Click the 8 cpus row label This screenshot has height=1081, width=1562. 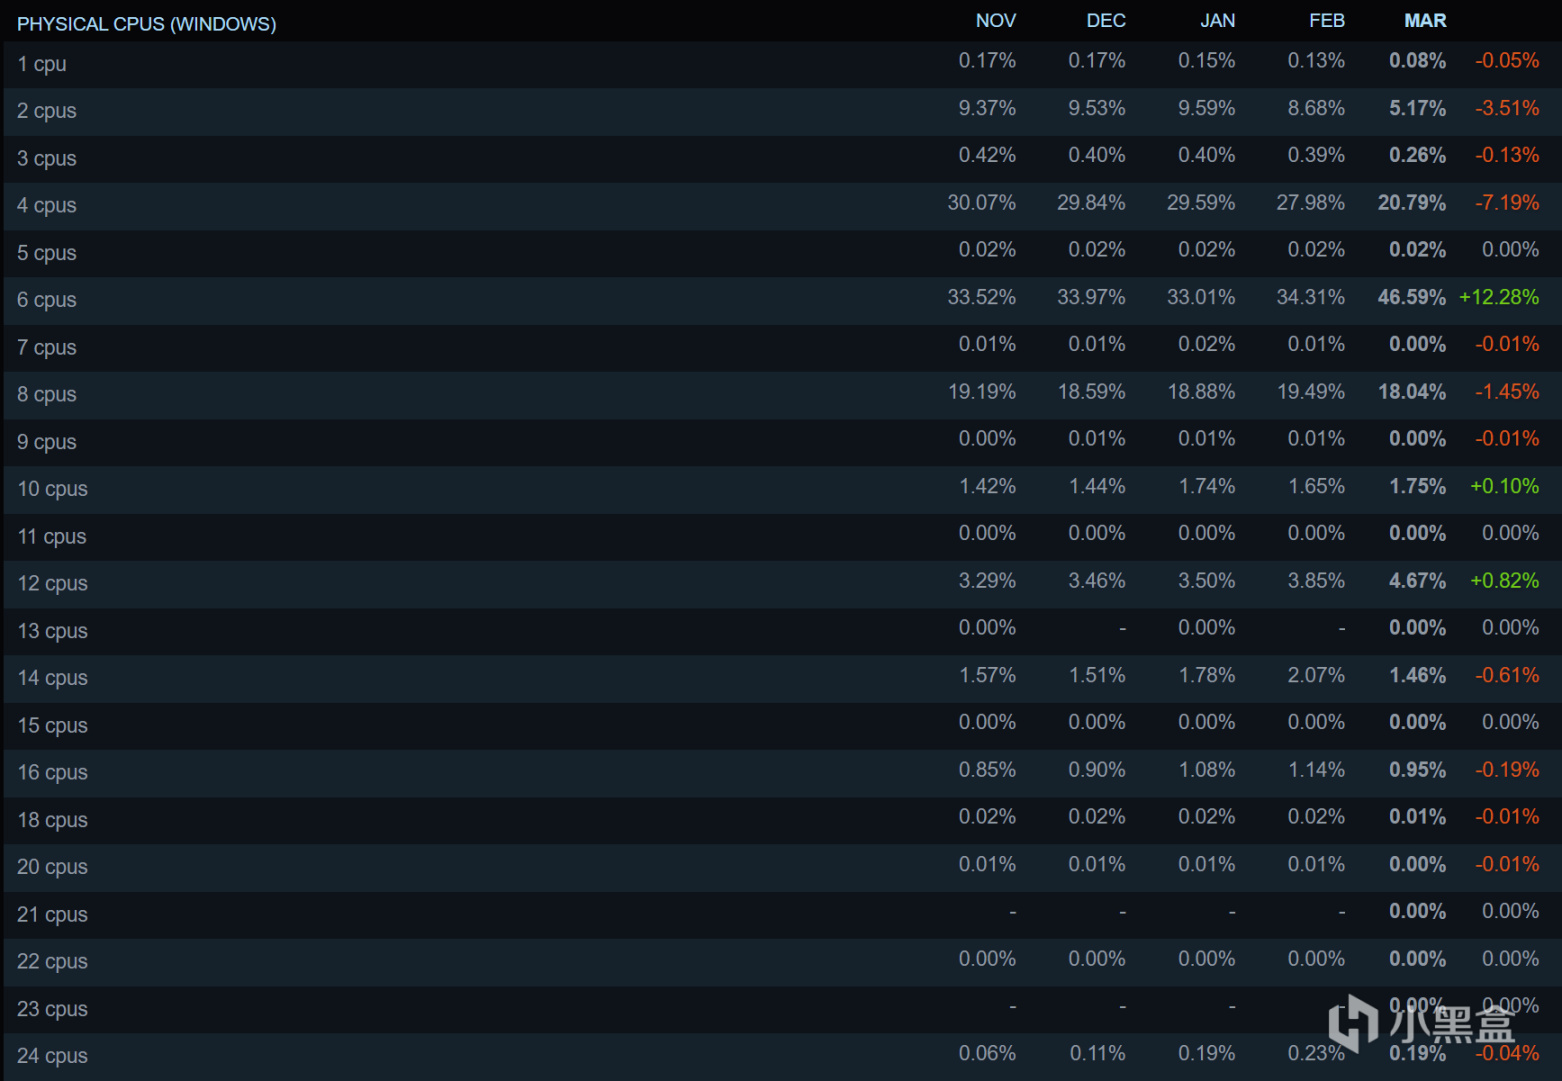point(47,394)
